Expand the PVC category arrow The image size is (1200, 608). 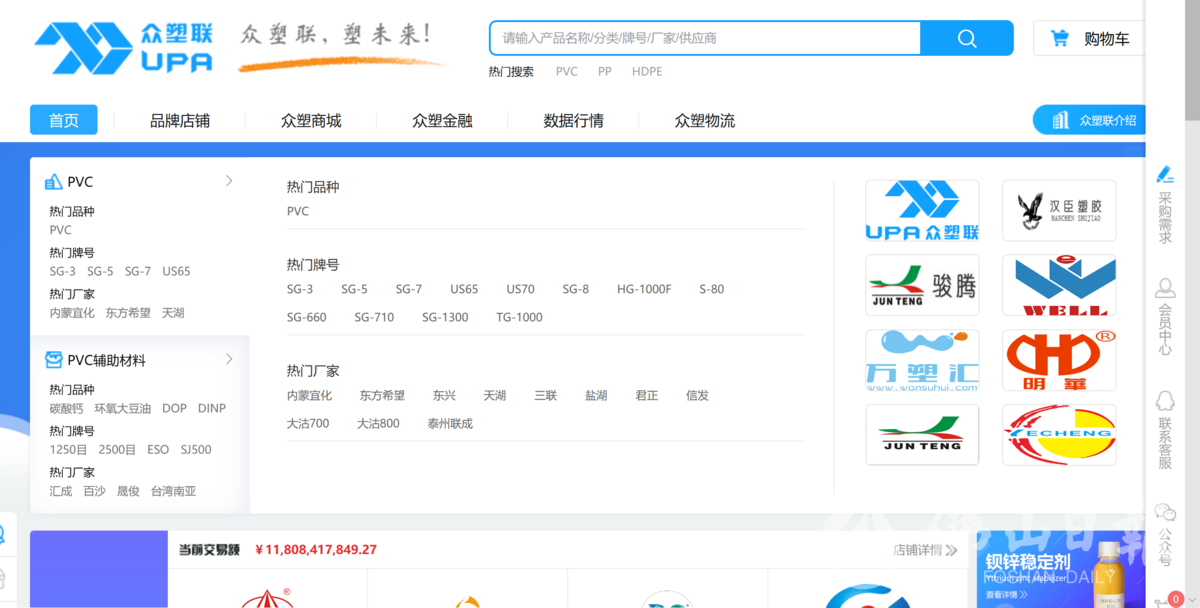click(x=229, y=181)
